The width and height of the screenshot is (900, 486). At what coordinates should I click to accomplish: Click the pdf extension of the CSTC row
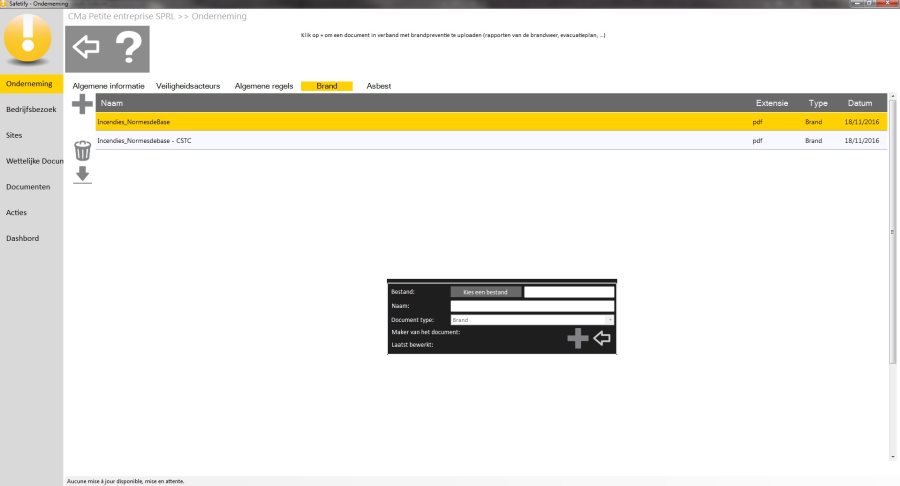pyautogui.click(x=758, y=141)
